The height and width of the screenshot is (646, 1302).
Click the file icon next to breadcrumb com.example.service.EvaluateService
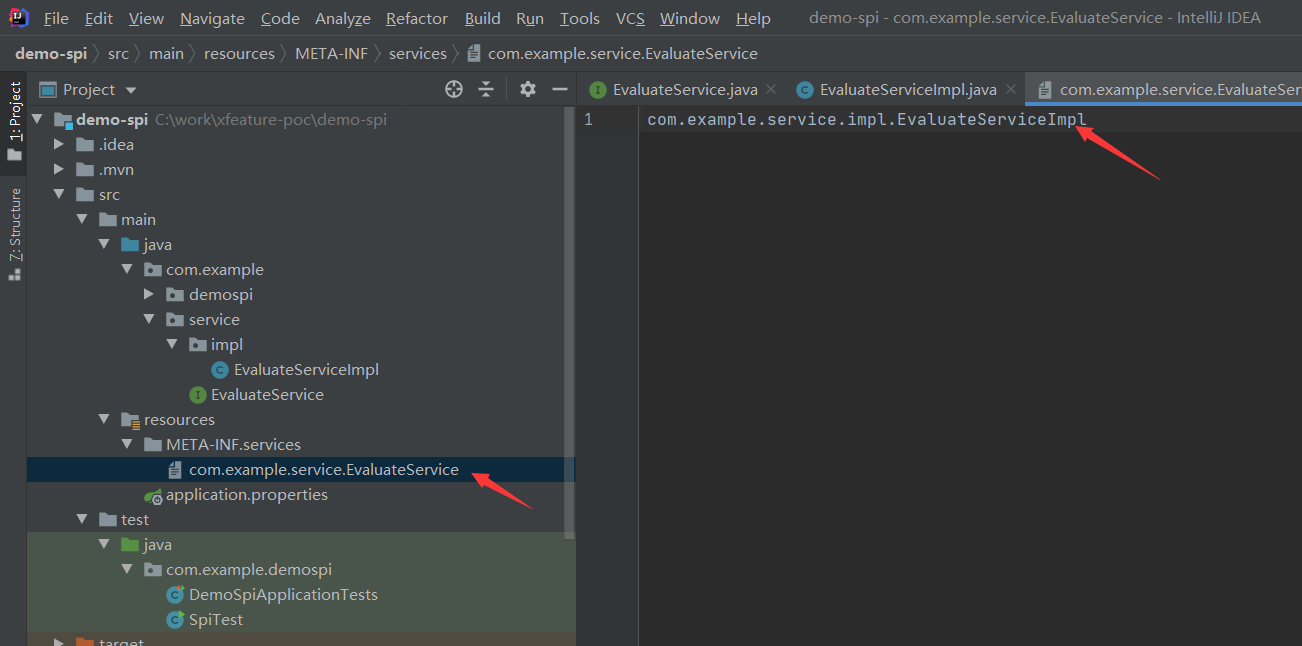[474, 54]
